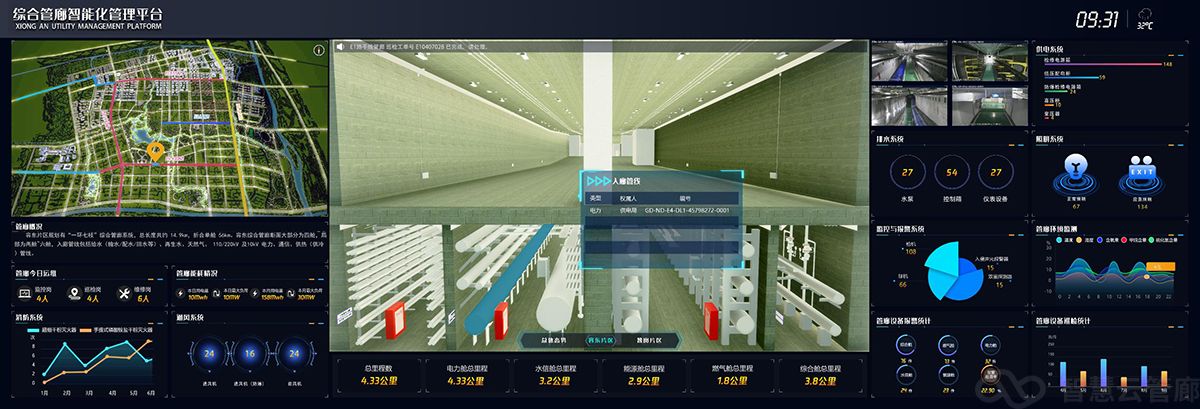Click the 09:31 clock display
The height and width of the screenshot is (409, 1200).
(1097, 19)
